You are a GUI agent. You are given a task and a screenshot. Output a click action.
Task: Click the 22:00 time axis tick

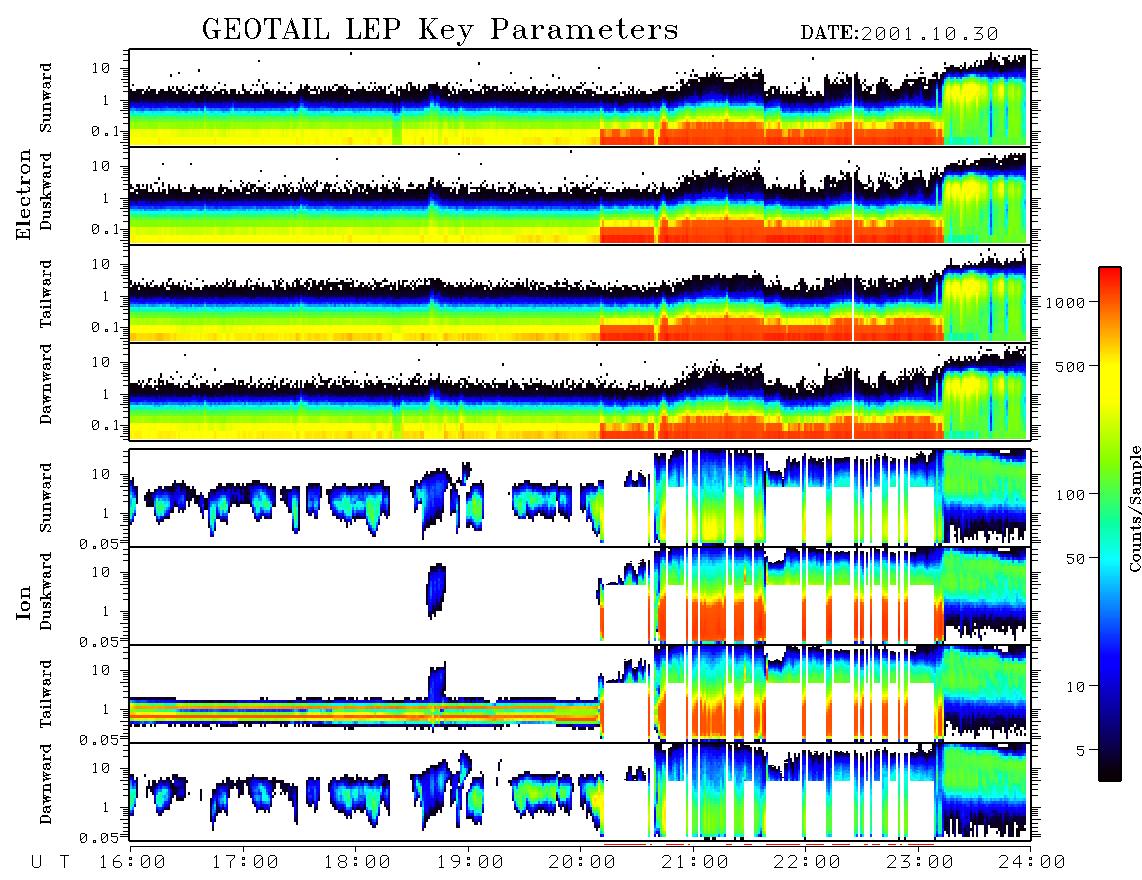[x=807, y=863]
